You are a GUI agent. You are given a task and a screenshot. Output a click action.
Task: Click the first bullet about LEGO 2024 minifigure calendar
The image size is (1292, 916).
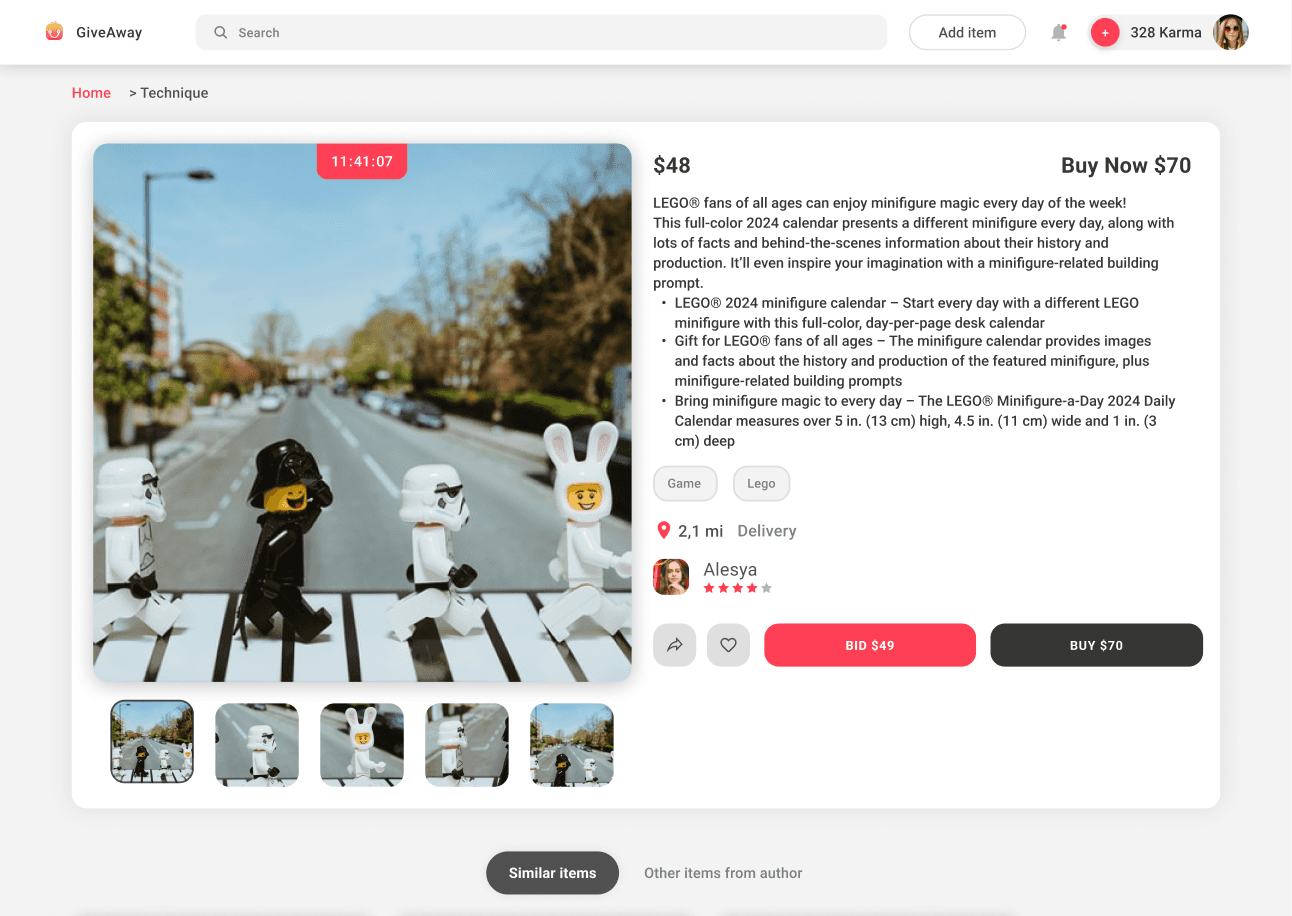pos(907,313)
